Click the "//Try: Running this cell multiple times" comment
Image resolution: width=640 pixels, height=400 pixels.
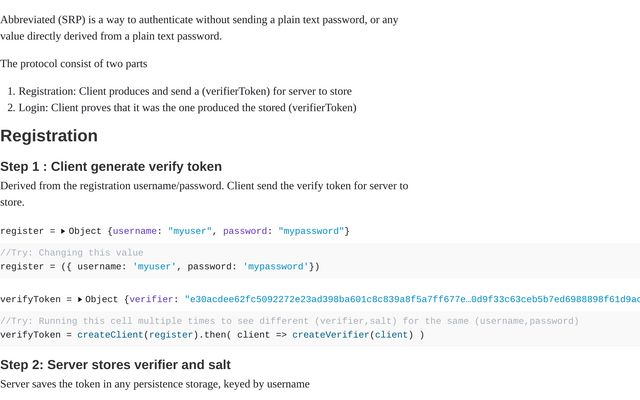pyautogui.click(x=289, y=321)
